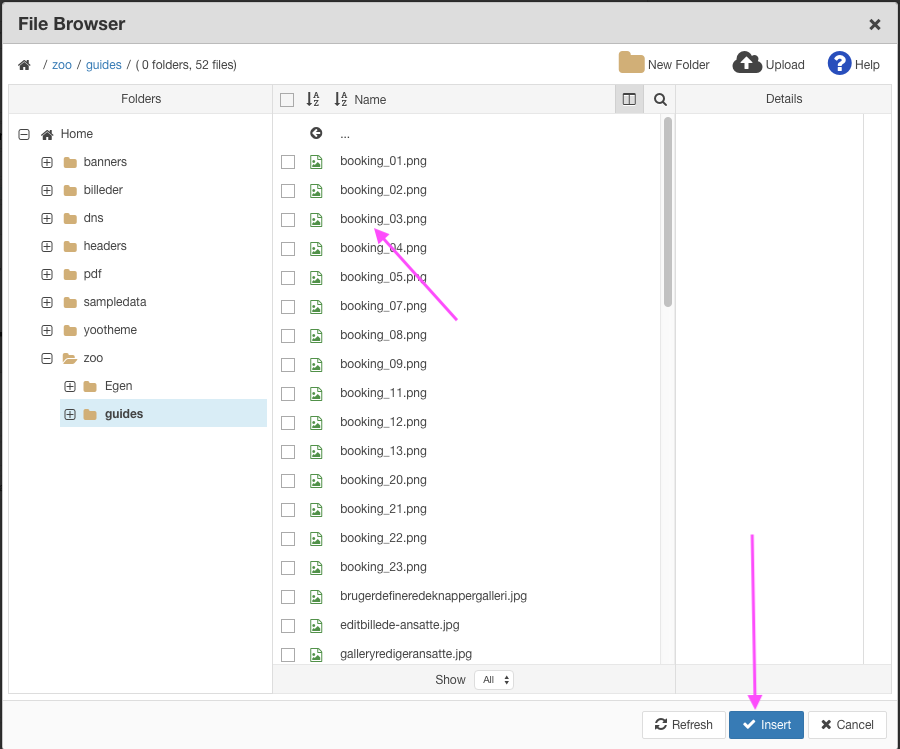Tick checkbox for booking_09.png

(x=288, y=365)
